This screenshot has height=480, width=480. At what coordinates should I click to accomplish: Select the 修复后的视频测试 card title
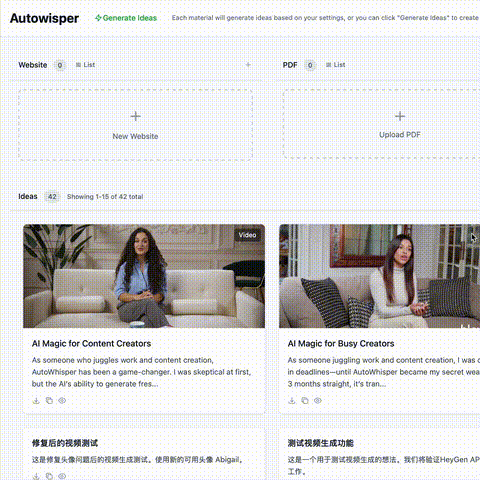[65, 443]
